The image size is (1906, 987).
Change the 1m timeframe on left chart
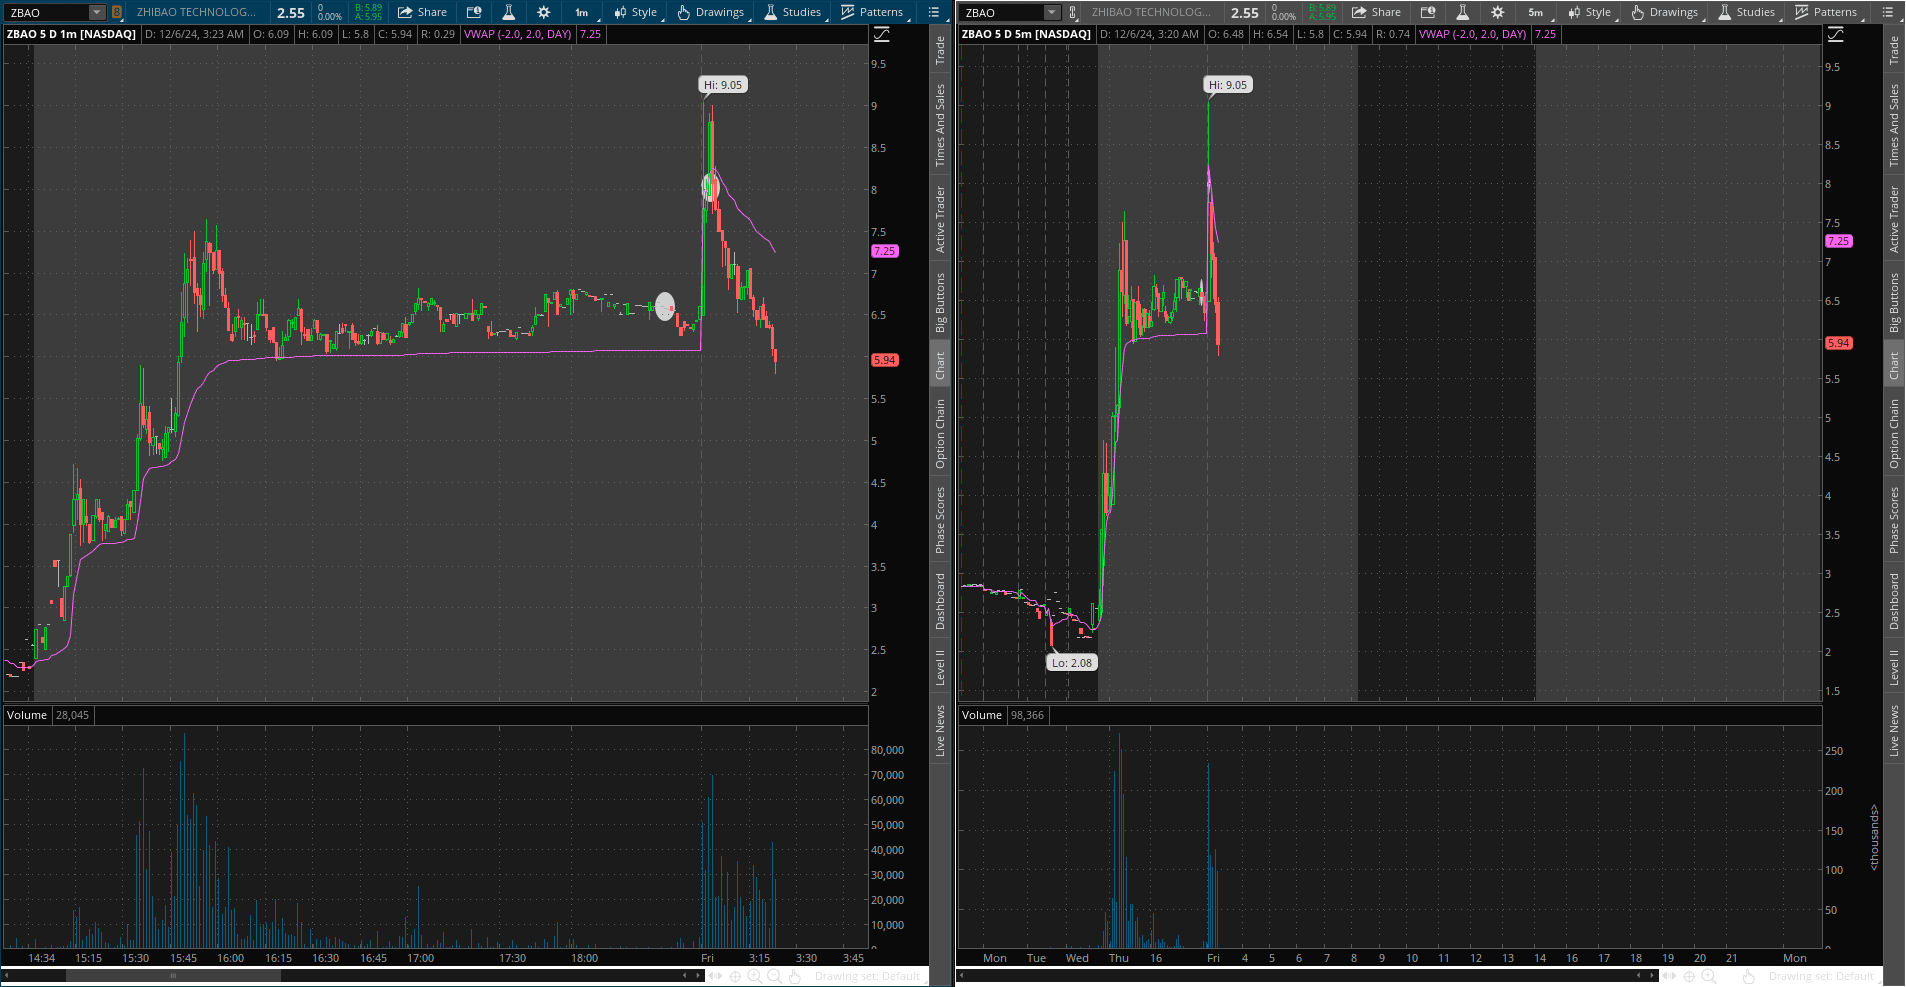click(x=582, y=12)
